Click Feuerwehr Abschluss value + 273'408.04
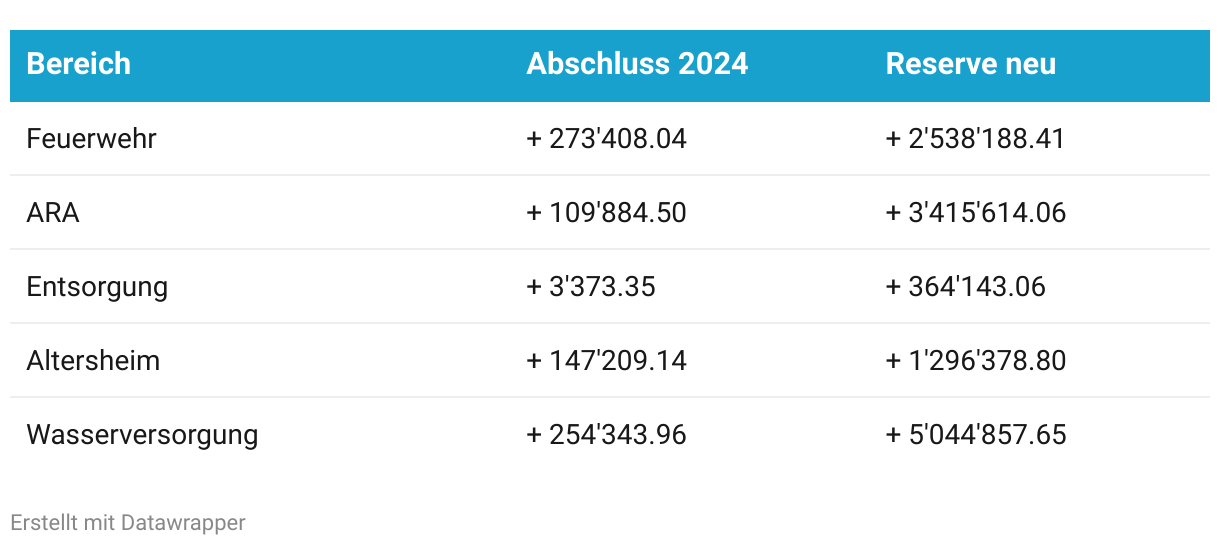 pos(607,138)
